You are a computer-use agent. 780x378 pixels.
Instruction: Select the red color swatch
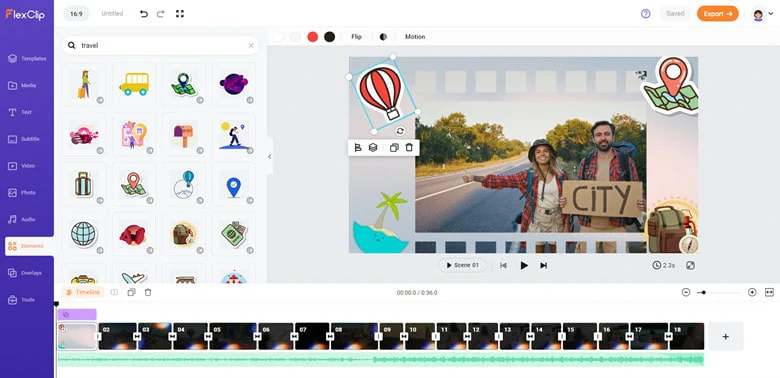click(312, 37)
